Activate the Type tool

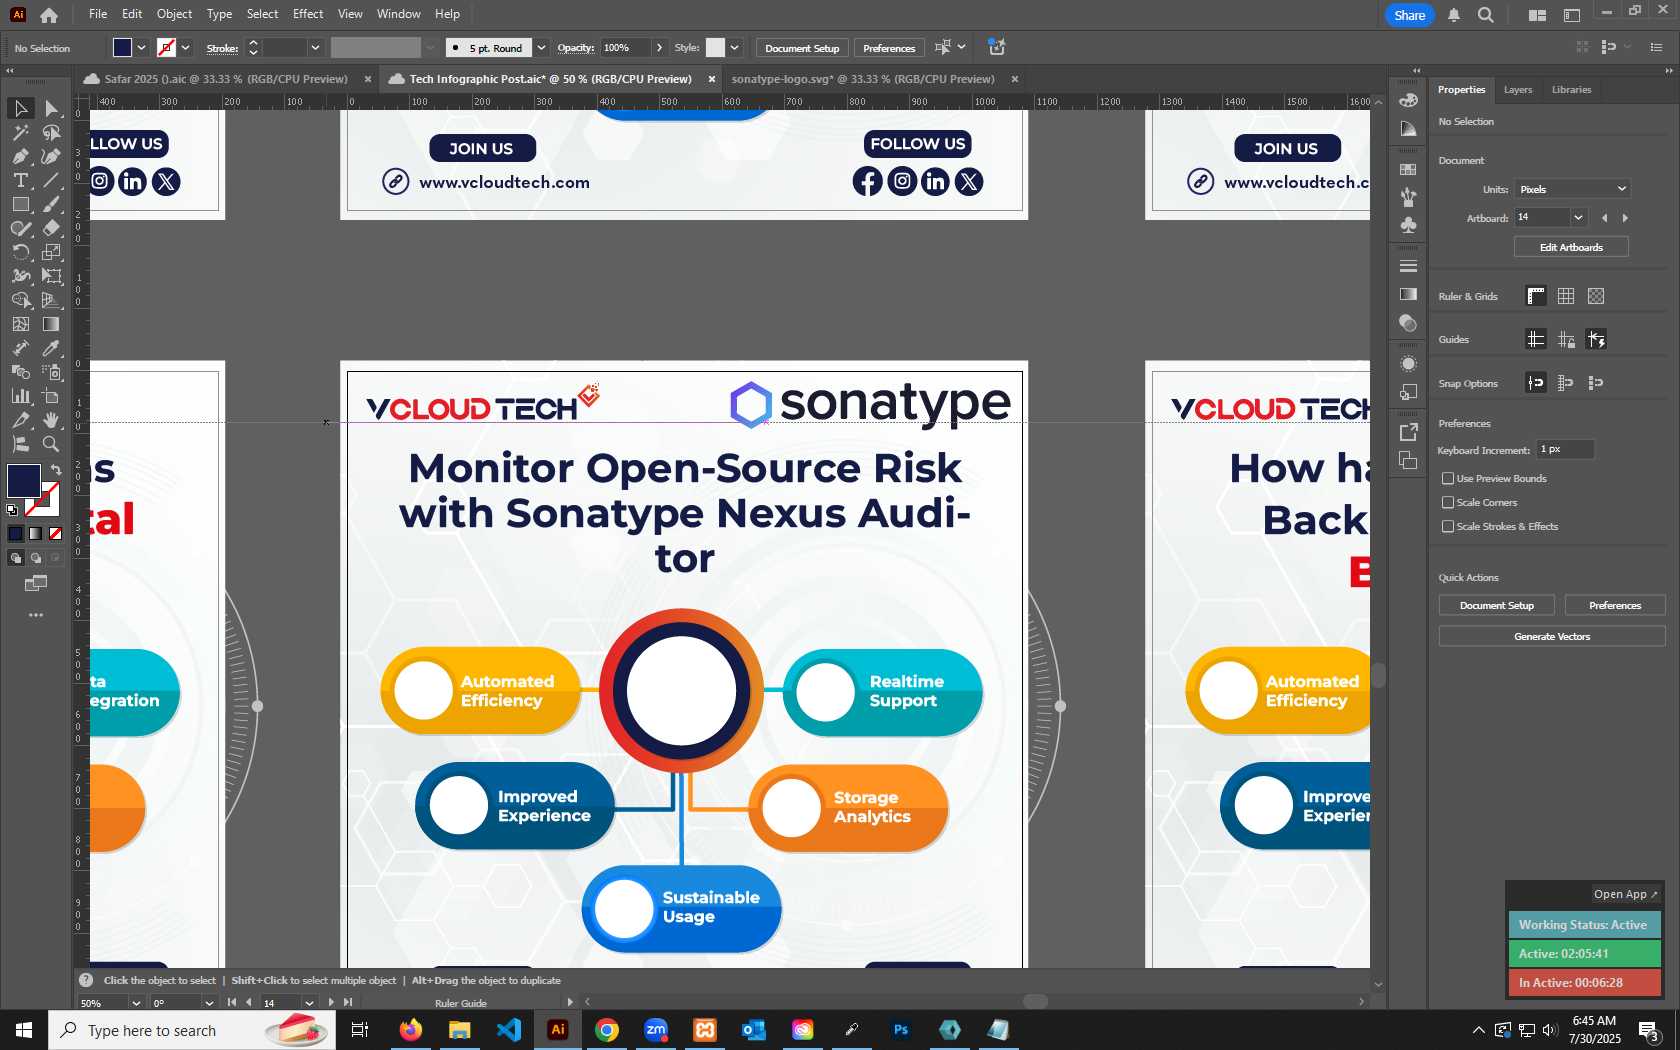20,180
